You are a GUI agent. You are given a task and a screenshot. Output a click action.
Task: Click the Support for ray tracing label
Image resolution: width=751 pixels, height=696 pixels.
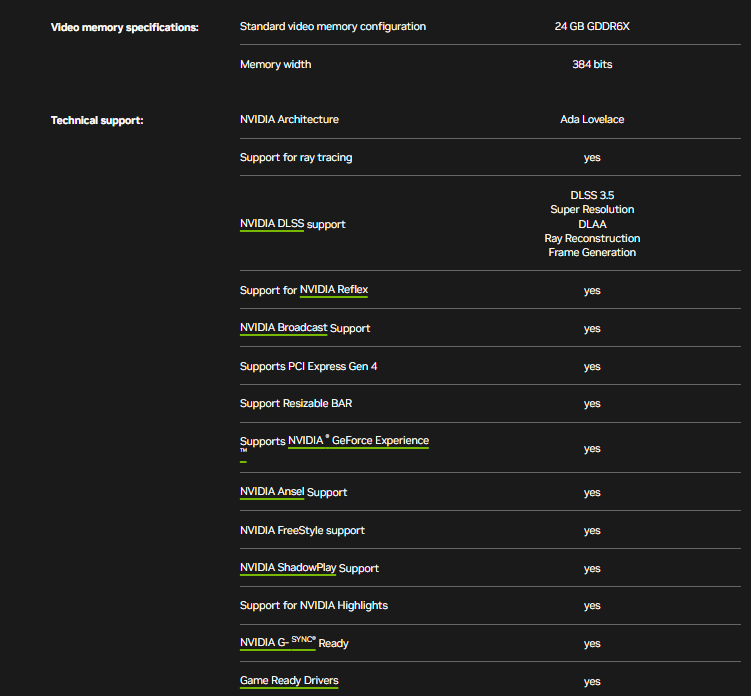coord(296,157)
